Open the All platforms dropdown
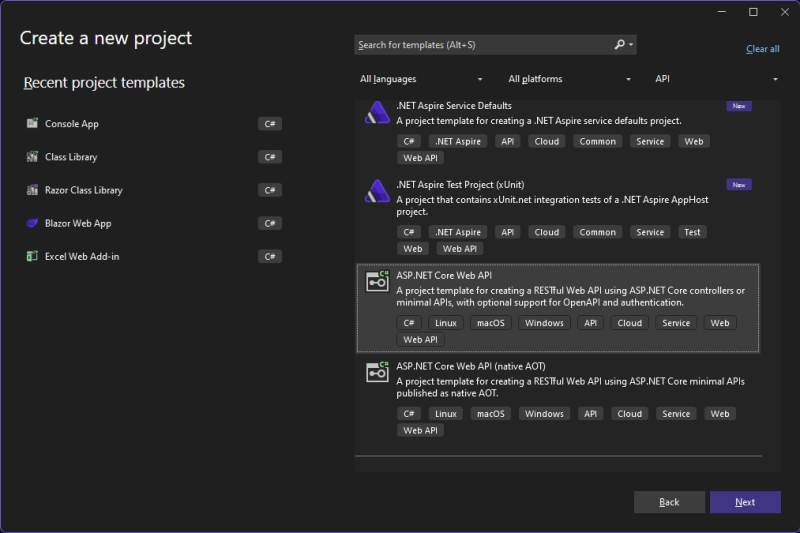The image size is (800, 533). (569, 79)
